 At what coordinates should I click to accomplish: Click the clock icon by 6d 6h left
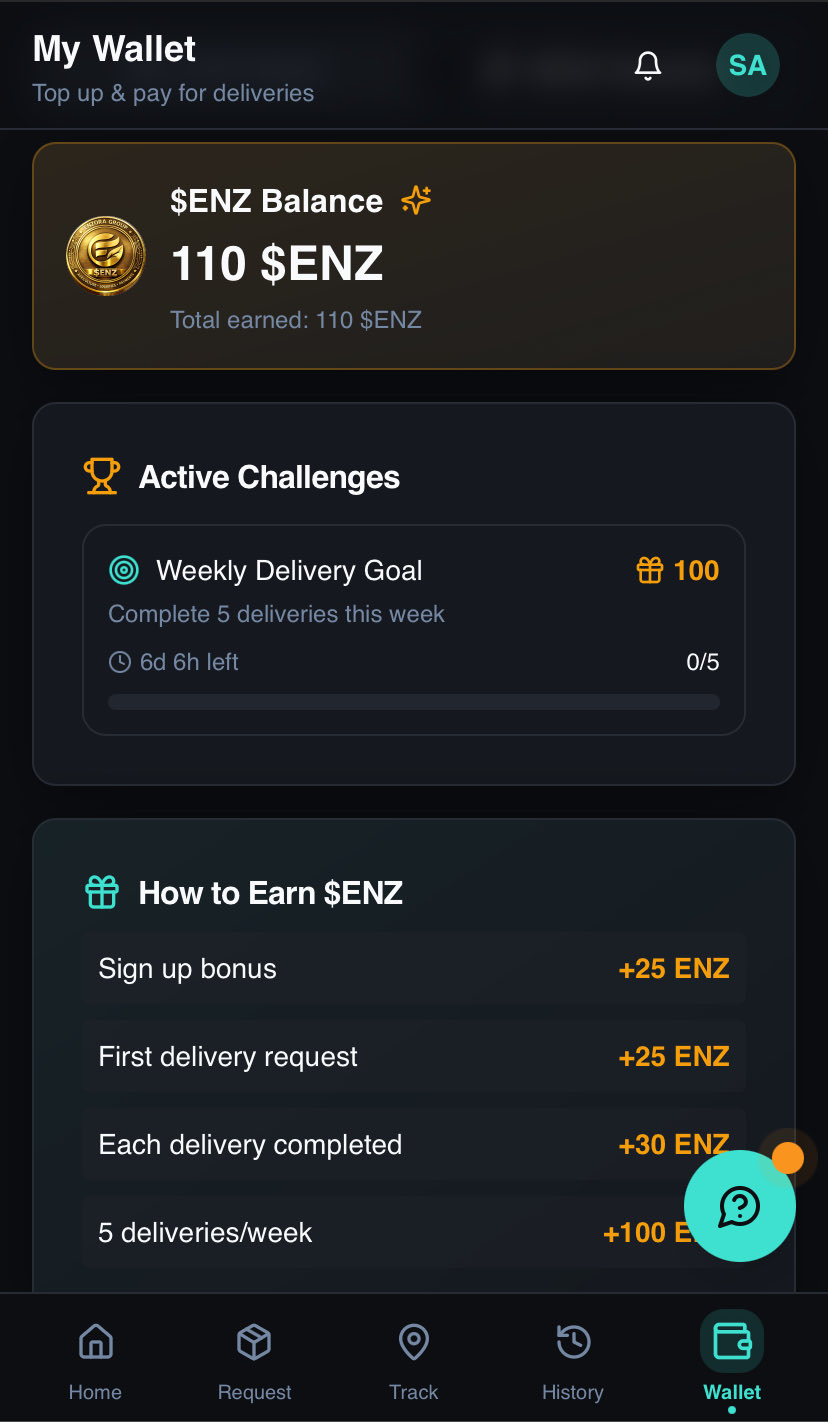pos(119,662)
